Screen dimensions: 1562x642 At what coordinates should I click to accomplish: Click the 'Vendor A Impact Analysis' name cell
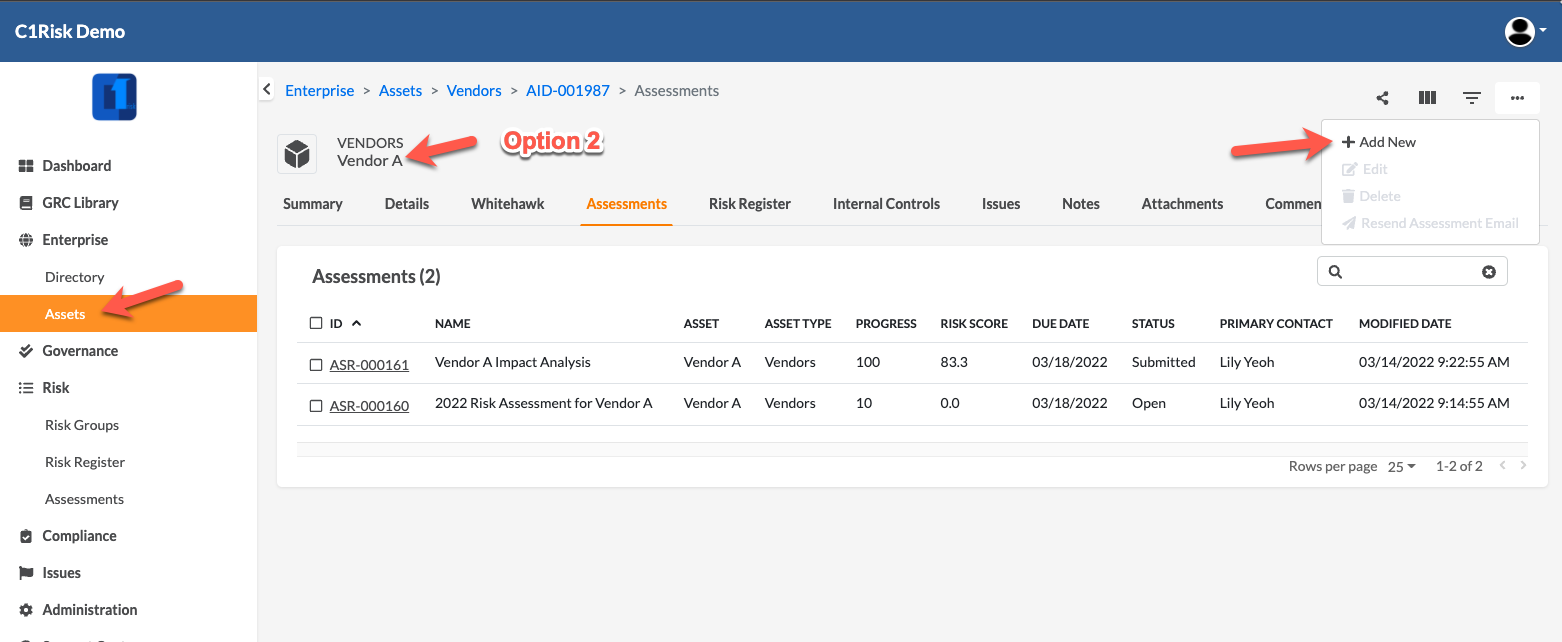[x=513, y=362]
